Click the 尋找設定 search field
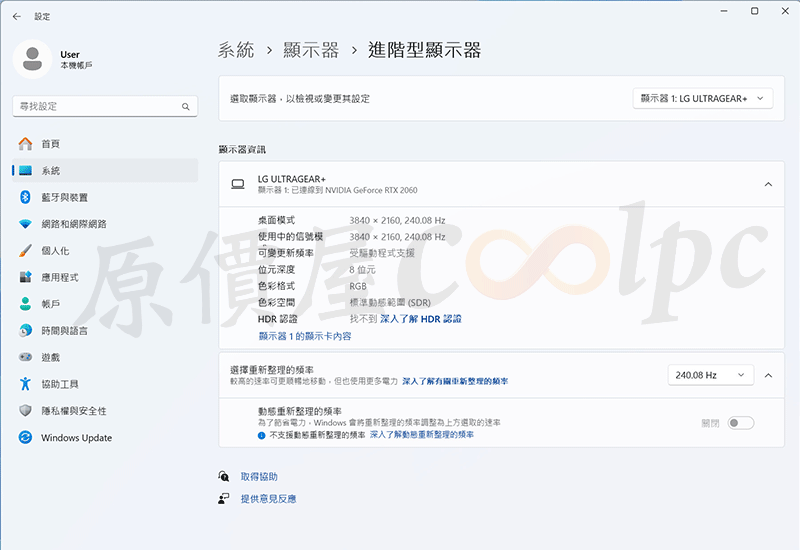The image size is (800, 550). point(105,106)
